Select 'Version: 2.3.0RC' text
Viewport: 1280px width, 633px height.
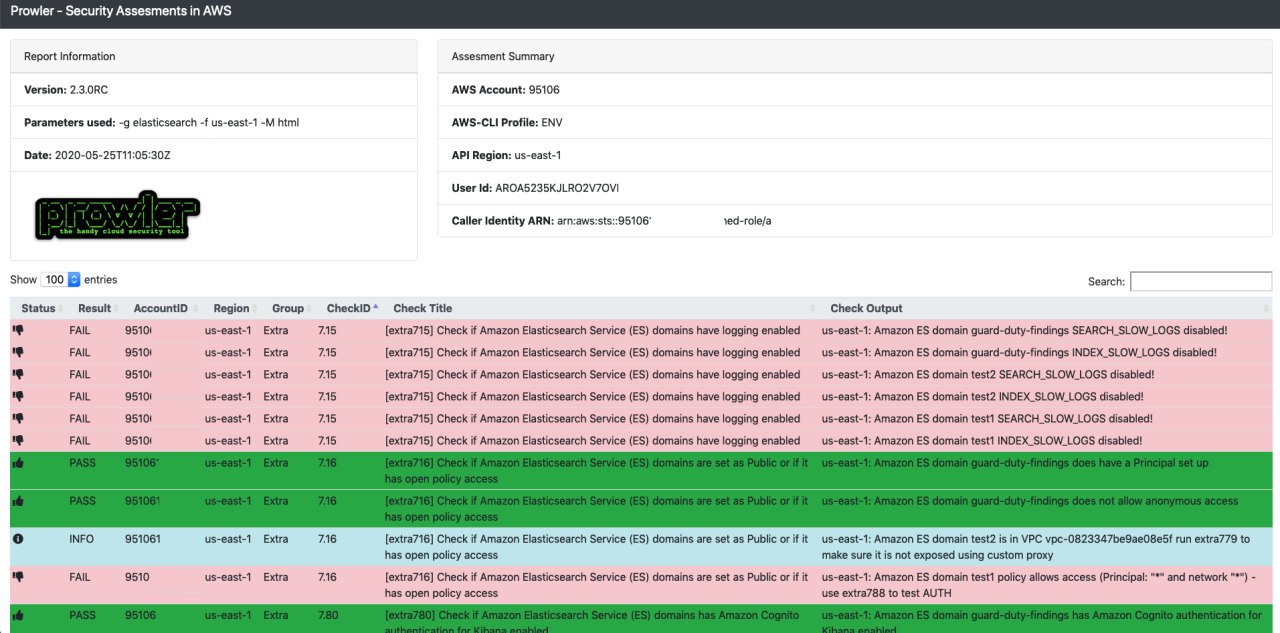66,89
